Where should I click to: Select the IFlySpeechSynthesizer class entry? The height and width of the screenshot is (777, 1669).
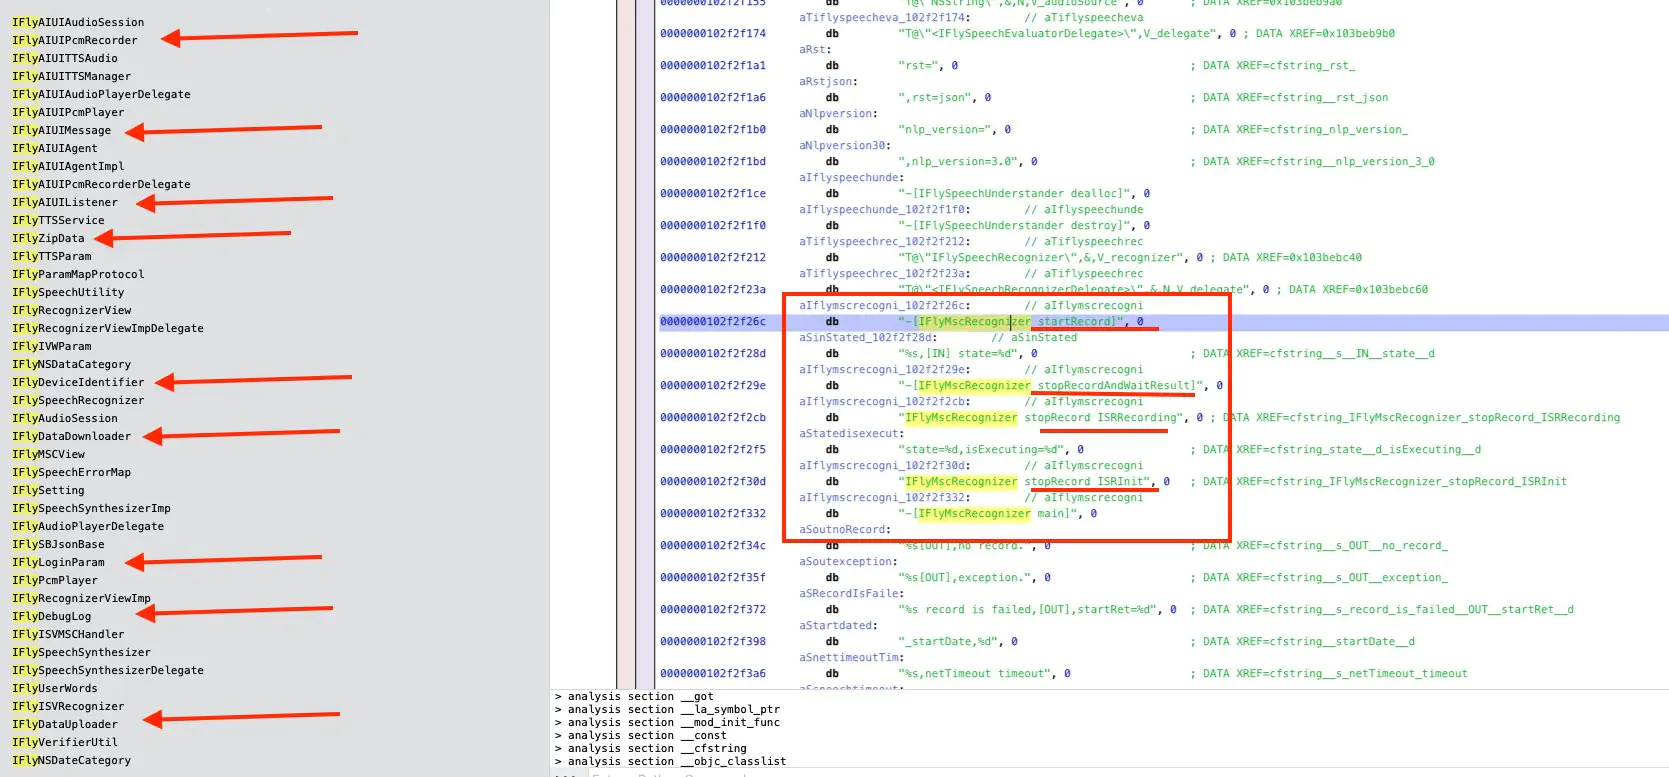[81, 652]
